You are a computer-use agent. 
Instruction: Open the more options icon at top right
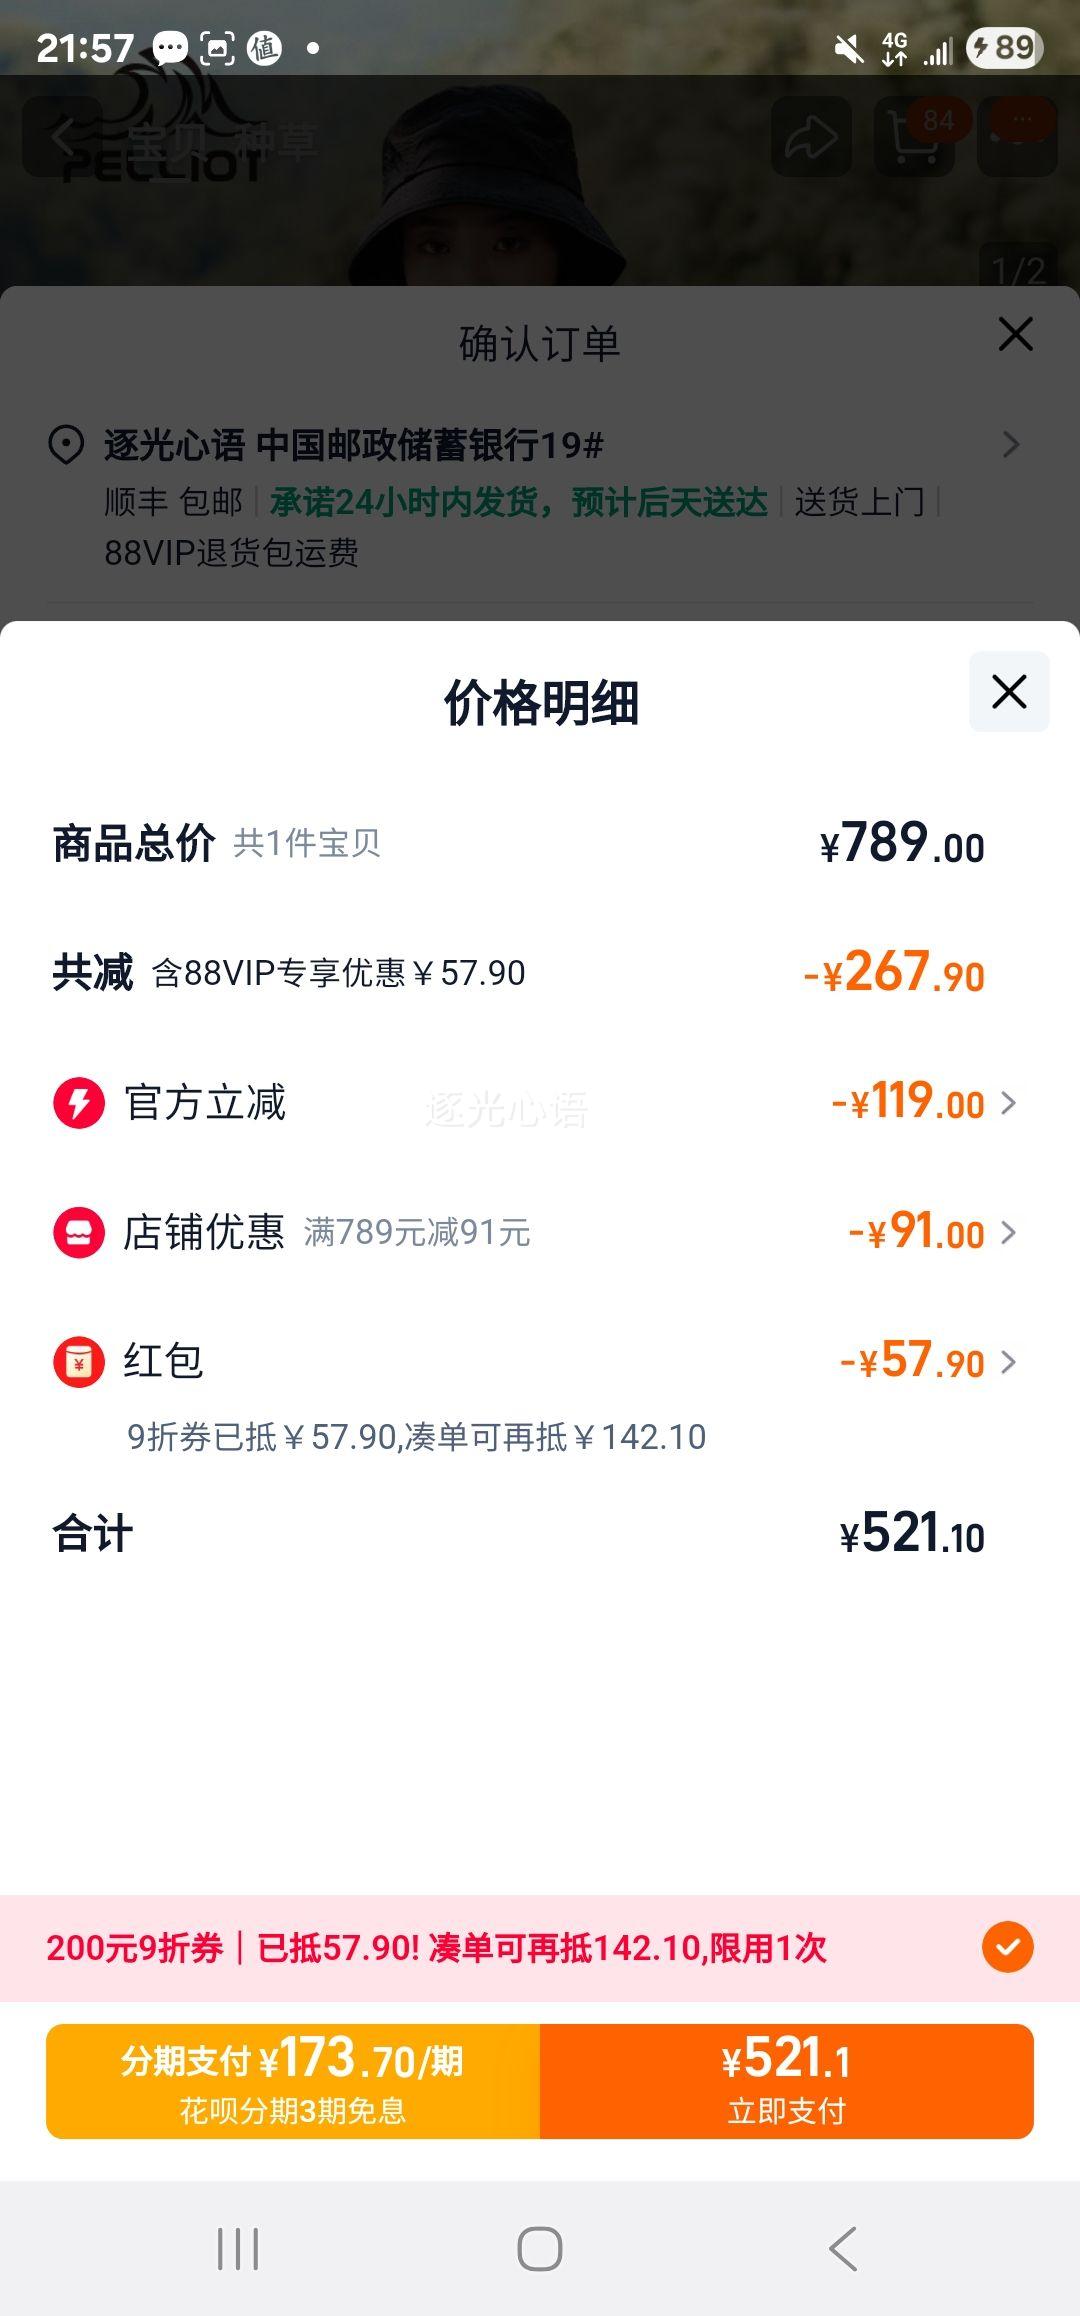(x=1018, y=137)
